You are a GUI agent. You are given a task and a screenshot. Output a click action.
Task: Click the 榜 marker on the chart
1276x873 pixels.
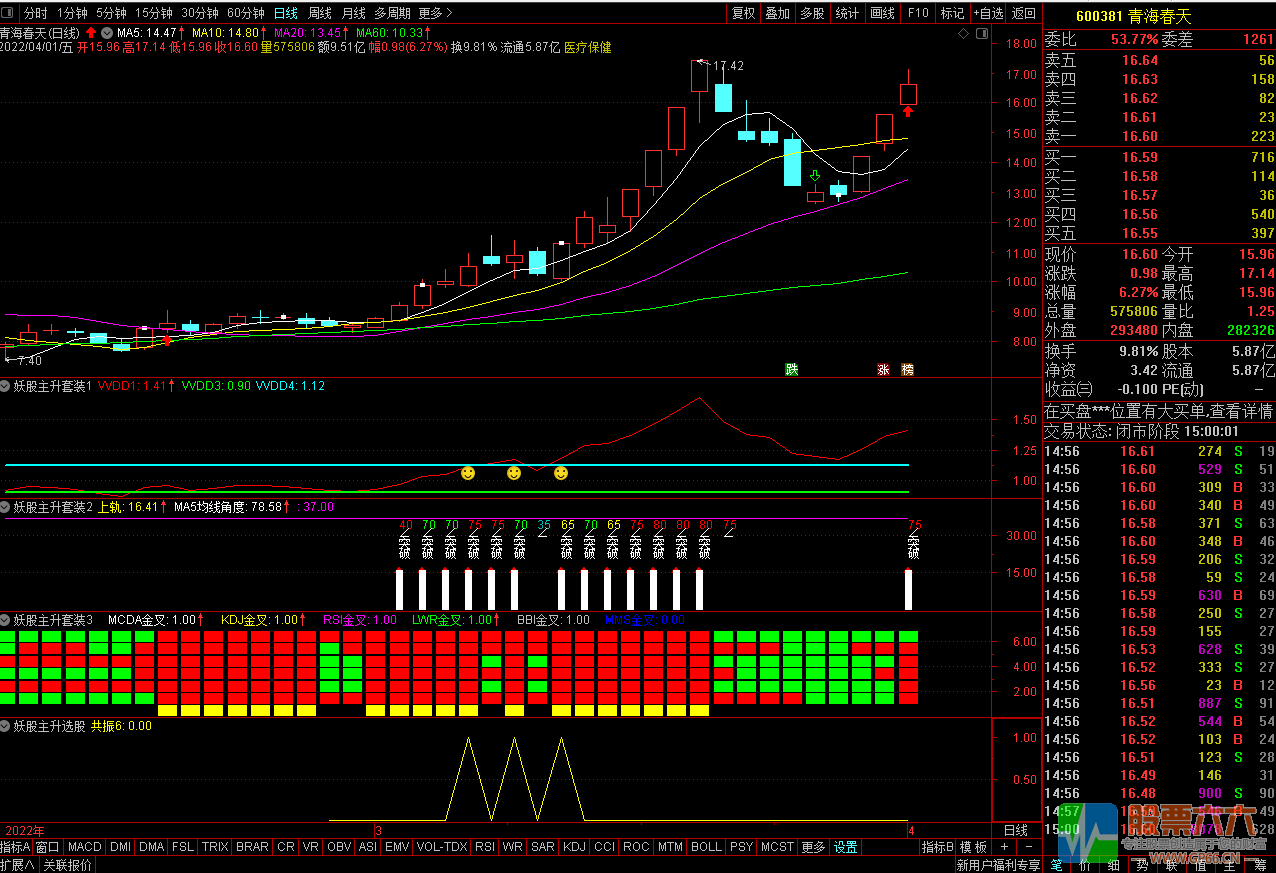click(x=907, y=369)
